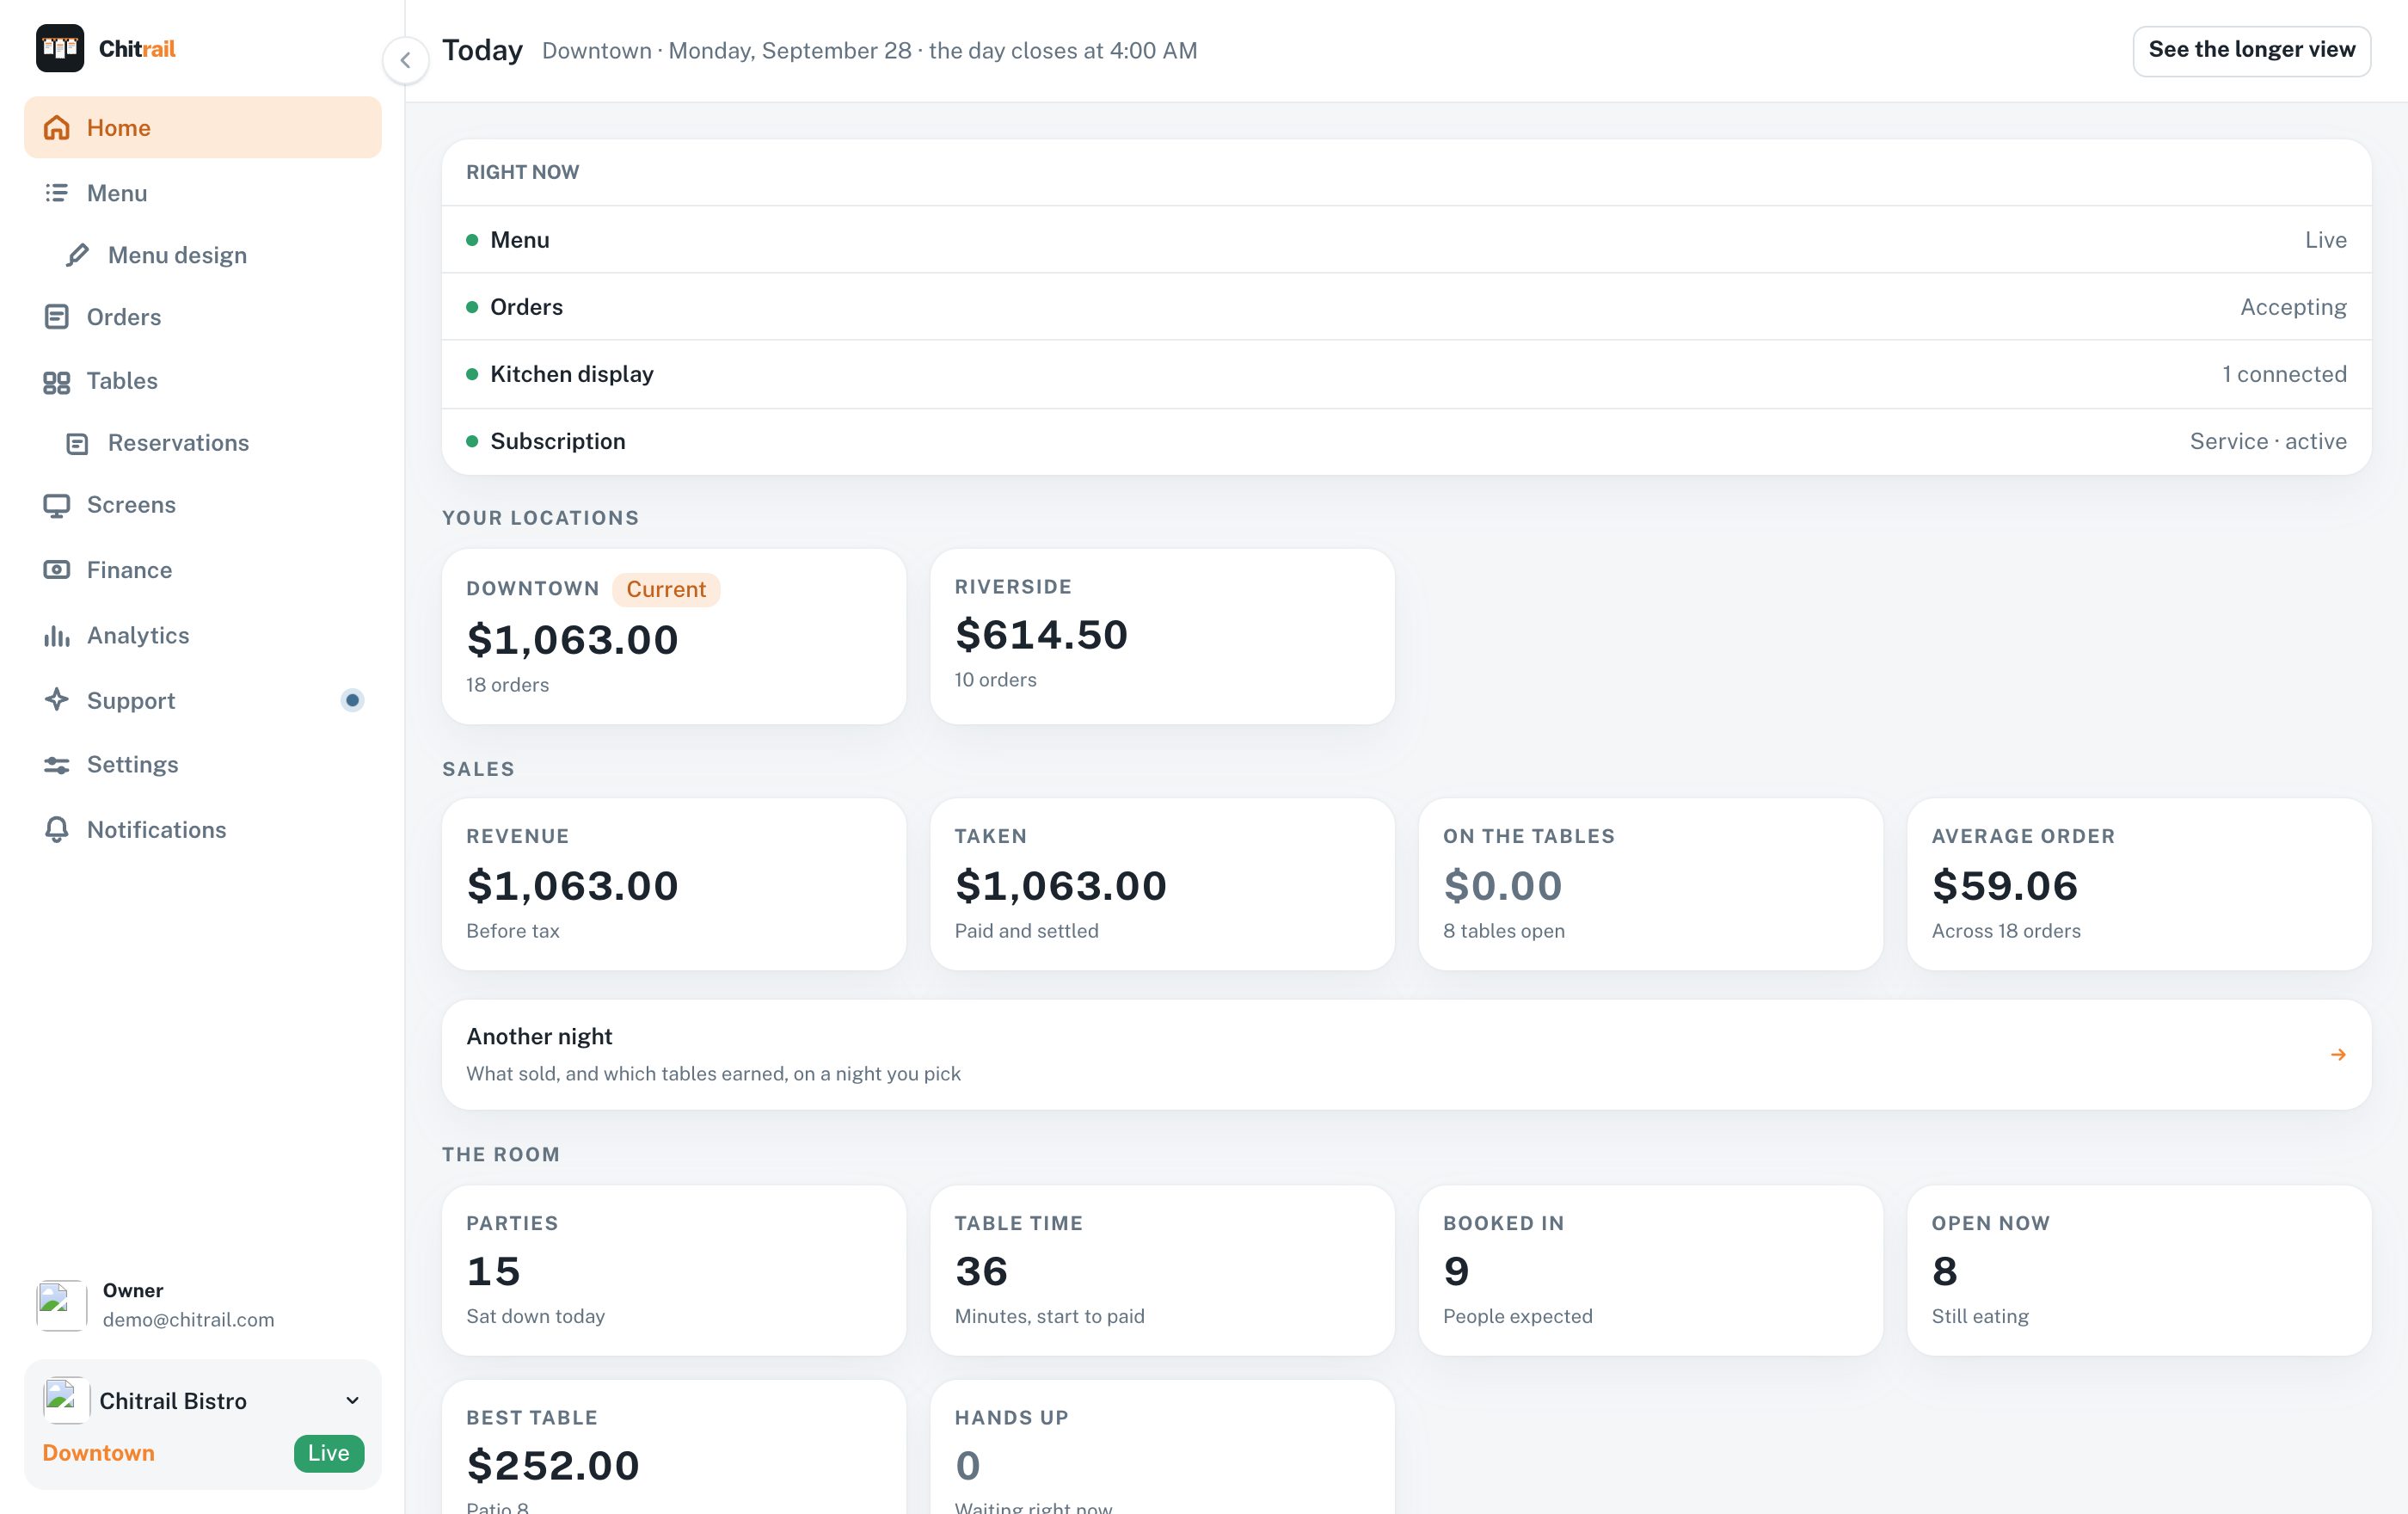Click the Support sparkle icon

click(x=57, y=700)
